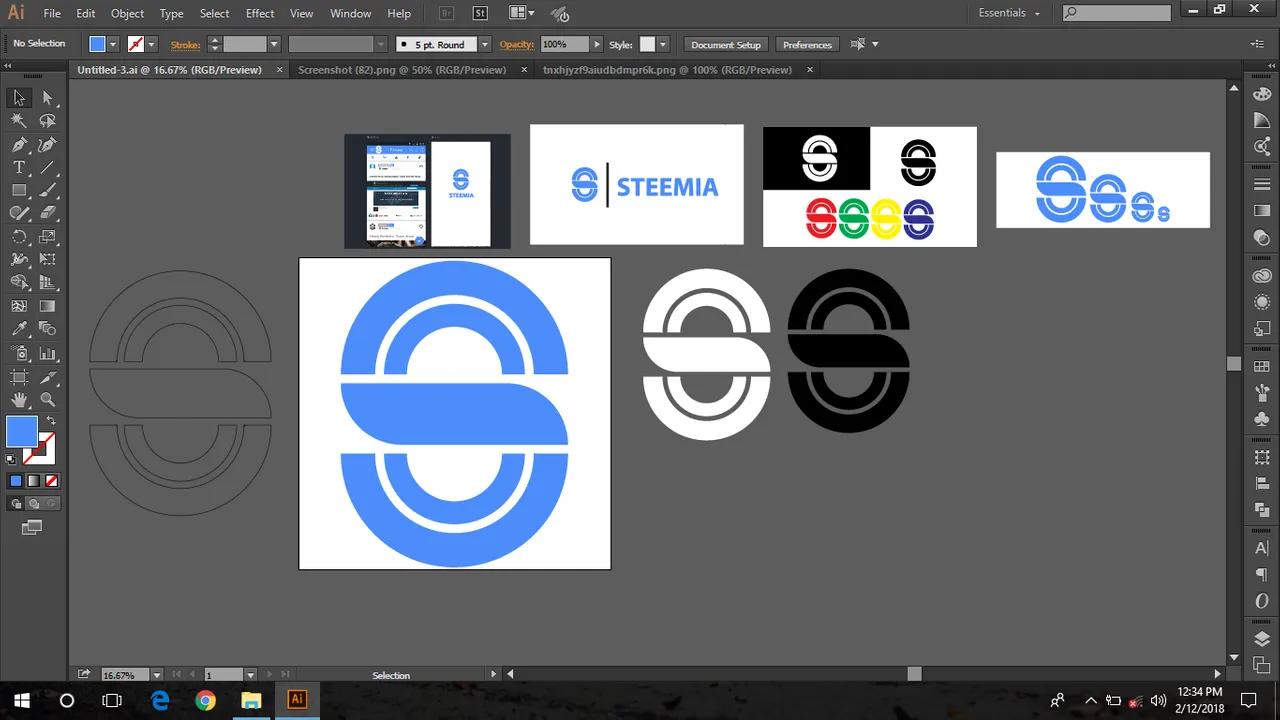Open the Layers panel icon
The image size is (1280, 720).
pos(1262,639)
